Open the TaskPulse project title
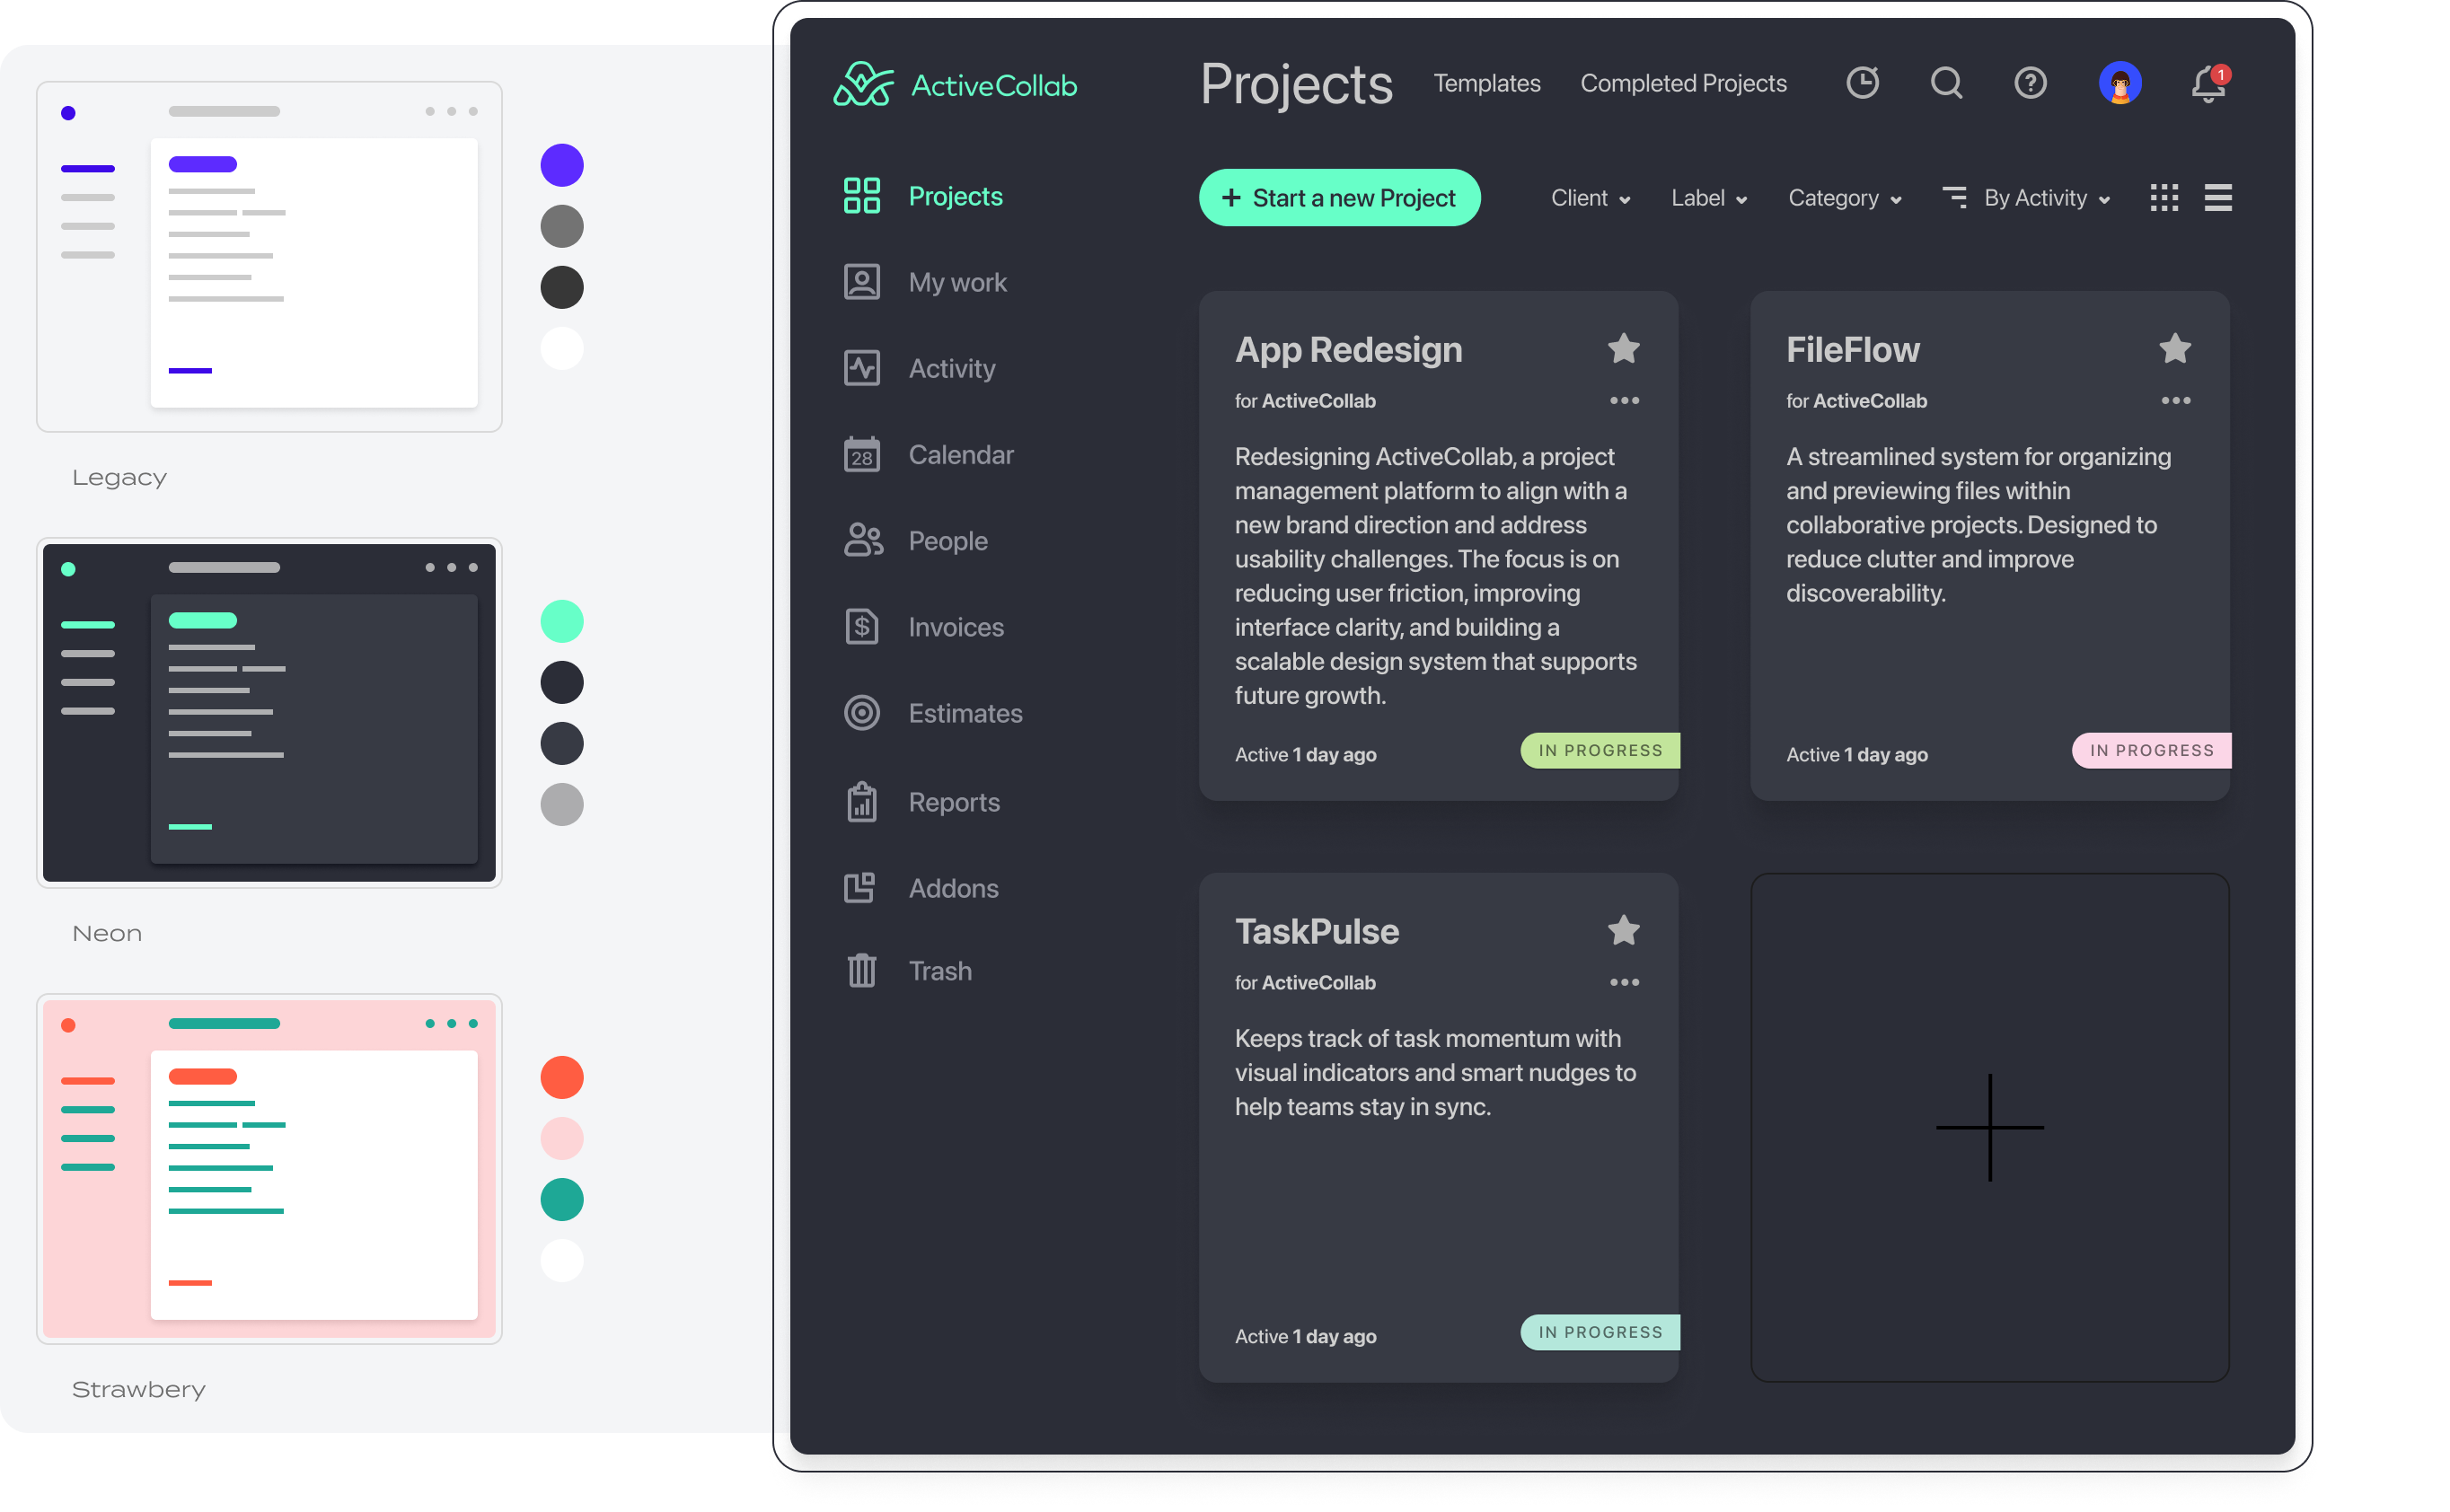This screenshot has width=2450, height=1512. pyautogui.click(x=1316, y=931)
